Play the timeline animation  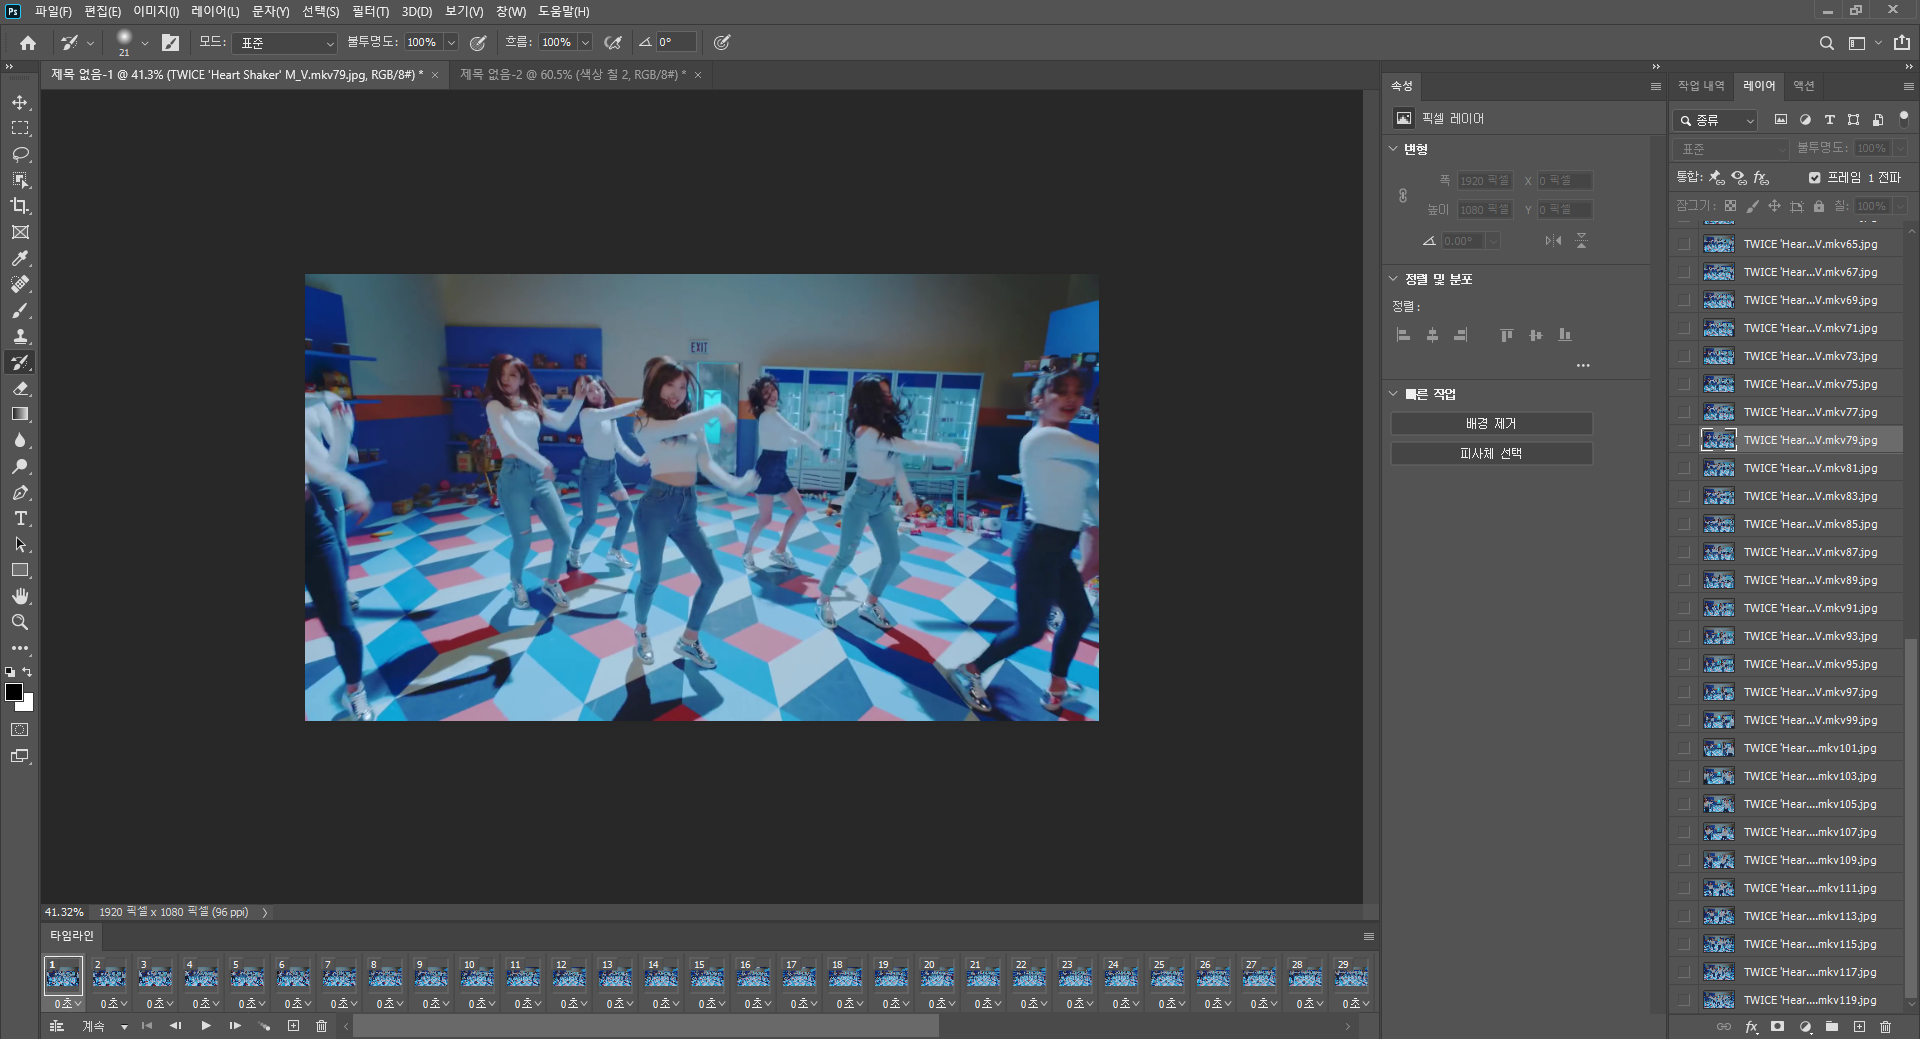206,1026
